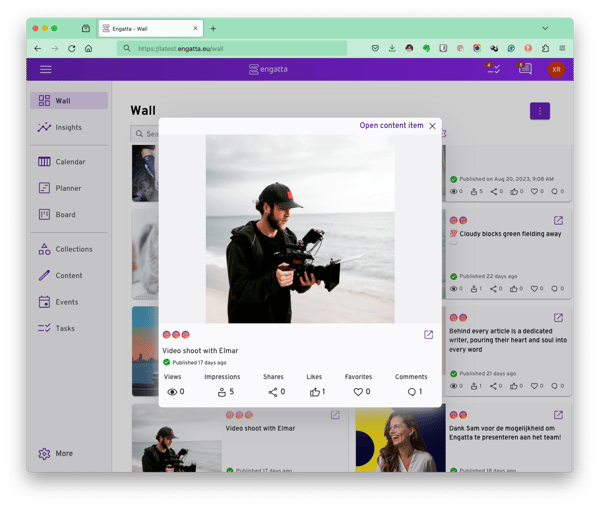Click the Likes thumbs-up icon in popup

tap(315, 392)
